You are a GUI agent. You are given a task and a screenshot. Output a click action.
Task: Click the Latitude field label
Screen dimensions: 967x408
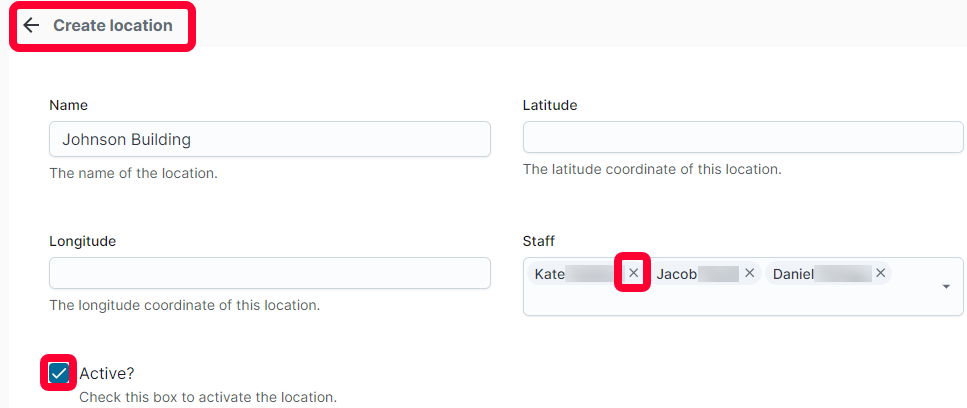[x=550, y=105]
